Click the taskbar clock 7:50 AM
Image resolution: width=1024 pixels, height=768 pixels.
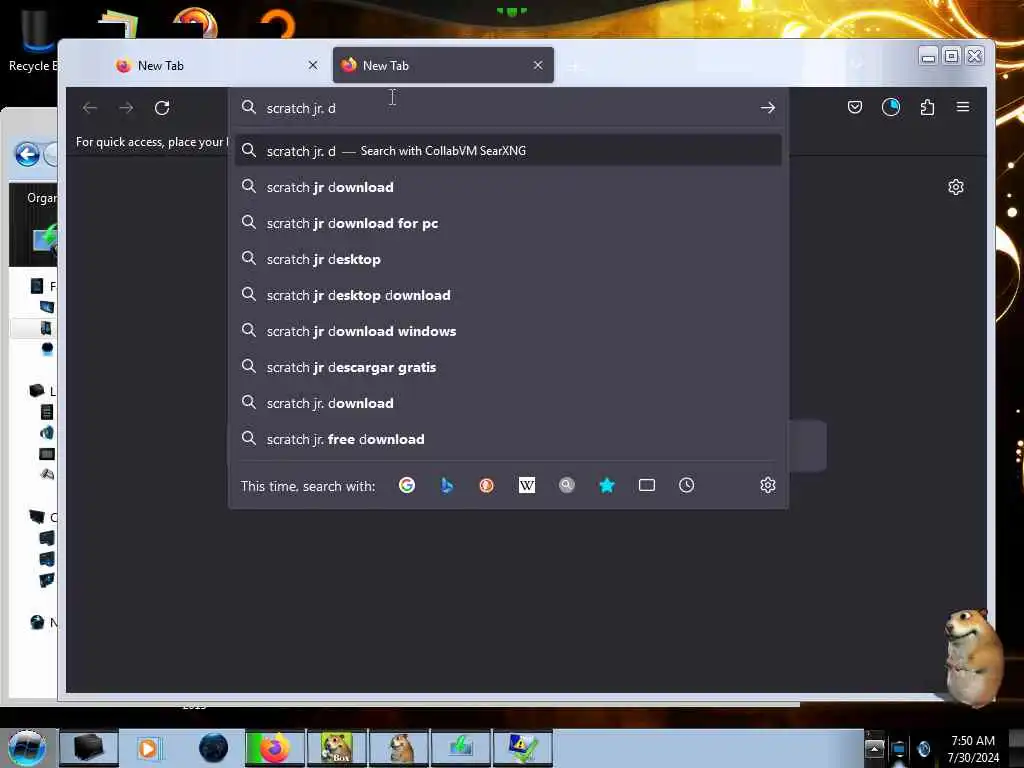tap(972, 749)
